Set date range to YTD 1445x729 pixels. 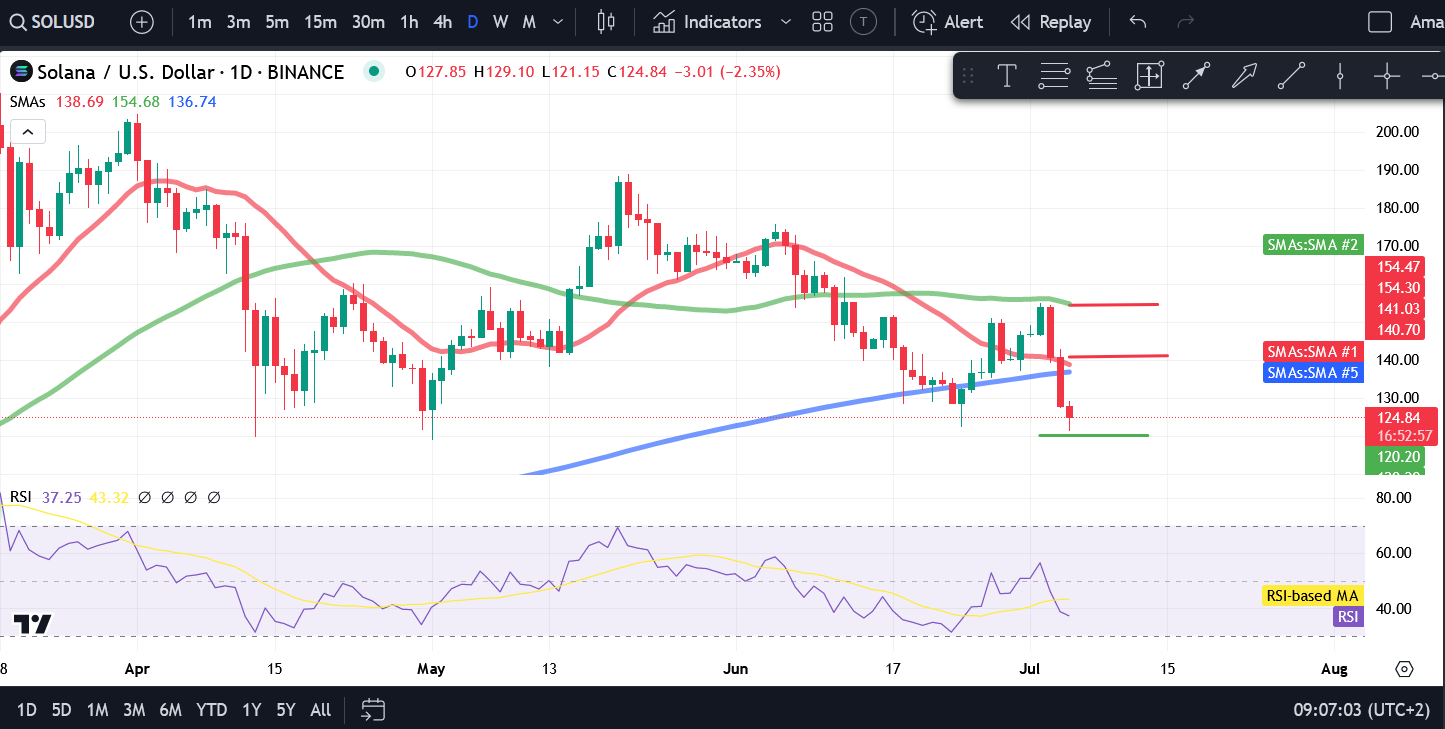[211, 710]
